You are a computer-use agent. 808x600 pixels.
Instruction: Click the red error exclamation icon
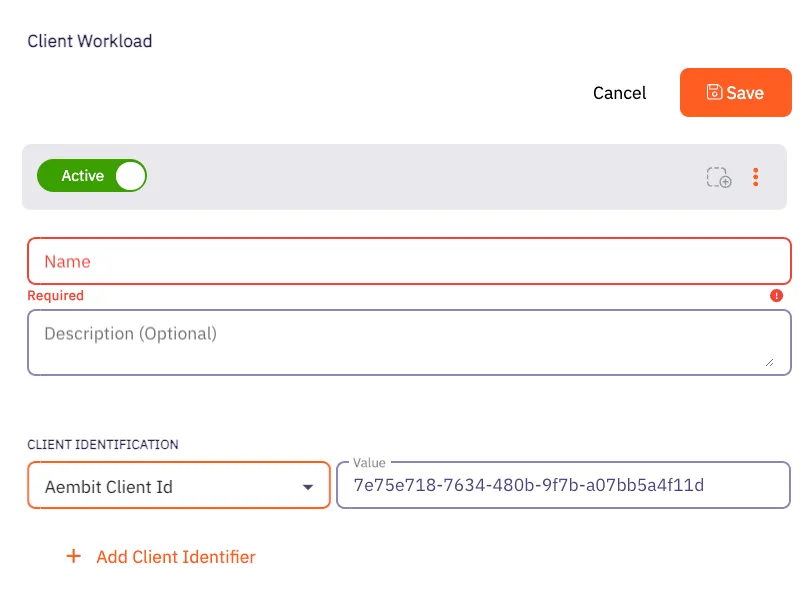[778, 296]
